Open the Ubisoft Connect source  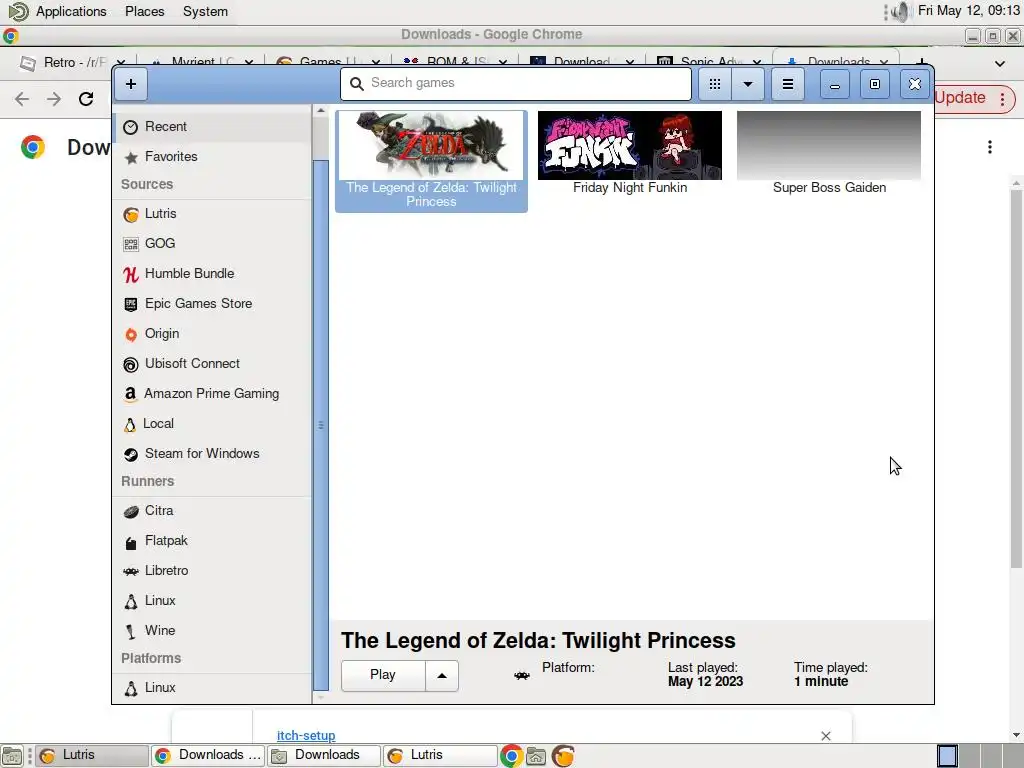[212, 364]
